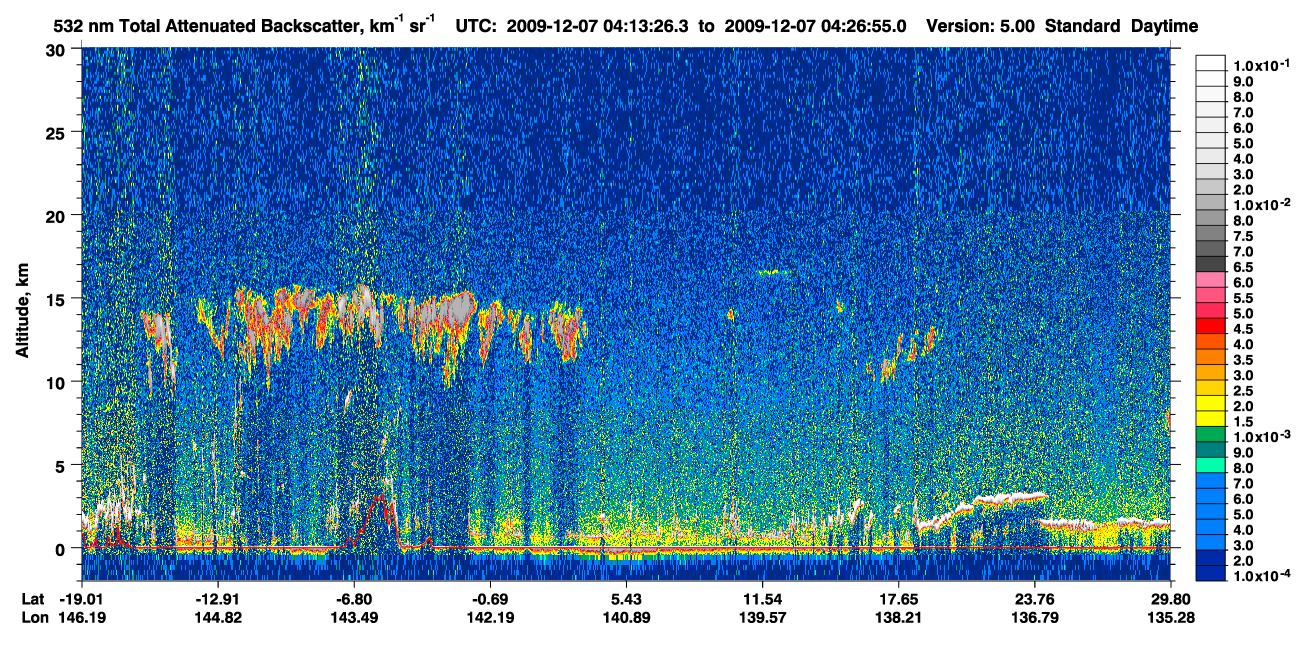
Task: Click the longitude value '146.19'
Action: point(82,617)
